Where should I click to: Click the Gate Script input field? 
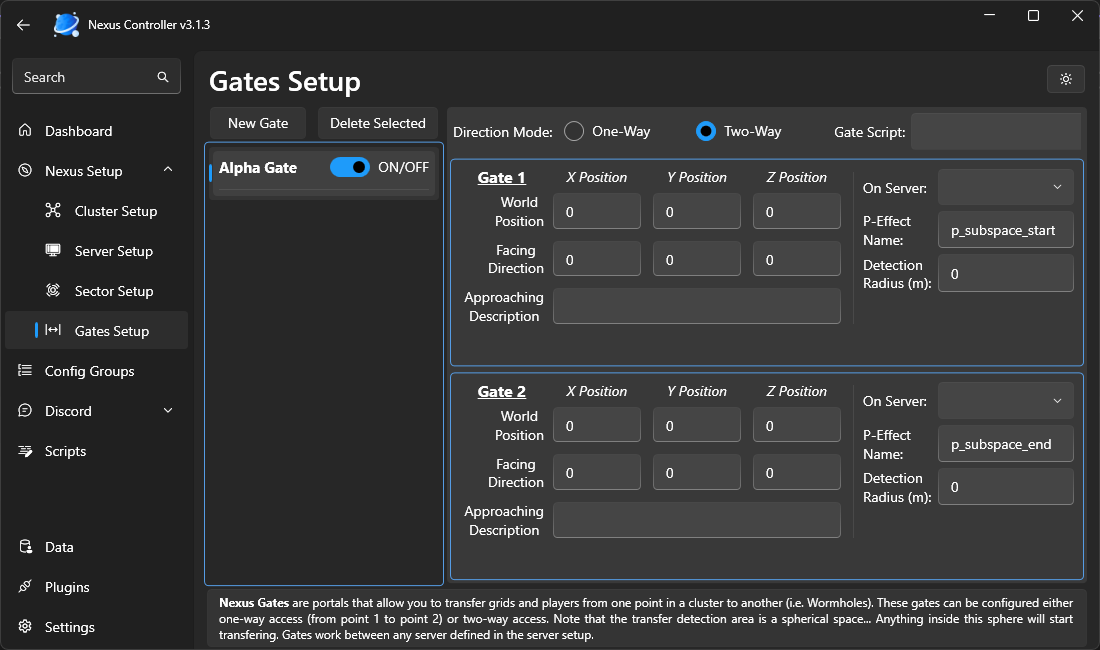tap(995, 131)
